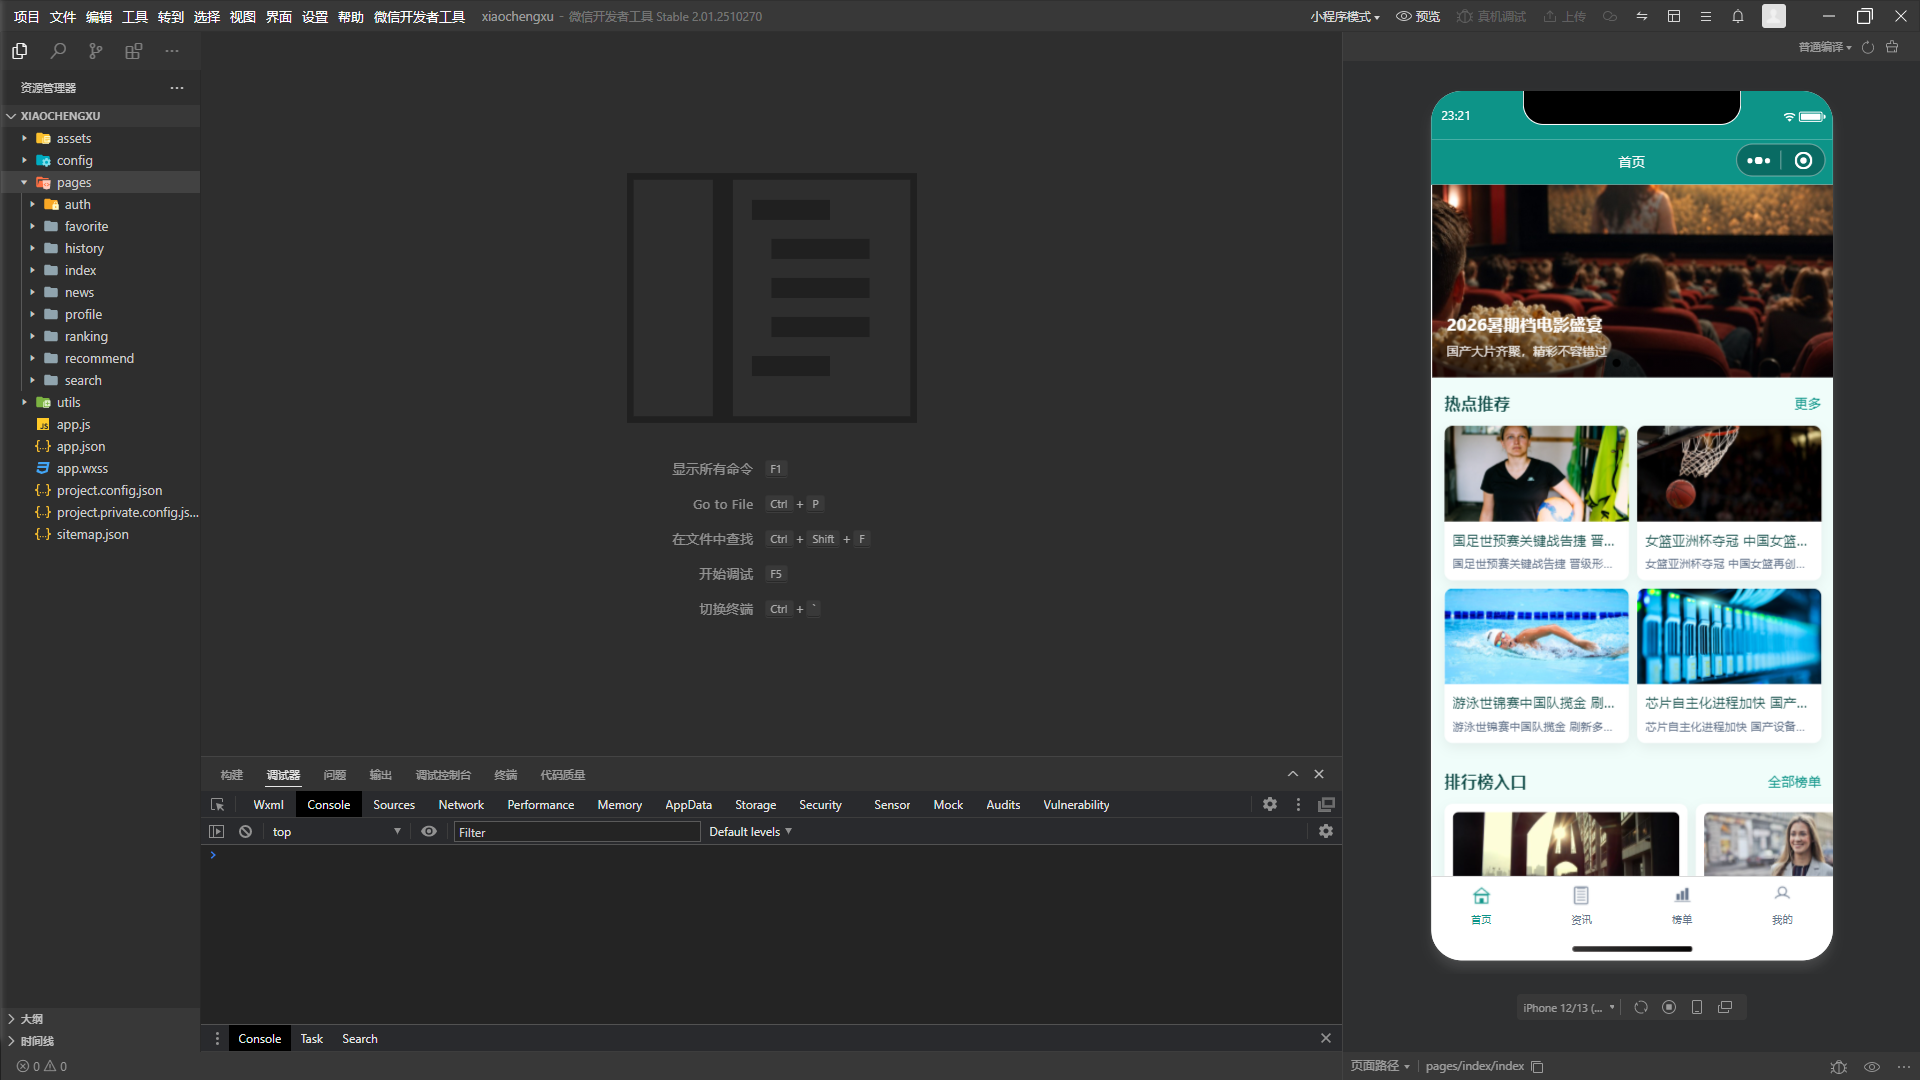
Task: Click the clear cache icon beside refresh
Action: pyautogui.click(x=1892, y=47)
